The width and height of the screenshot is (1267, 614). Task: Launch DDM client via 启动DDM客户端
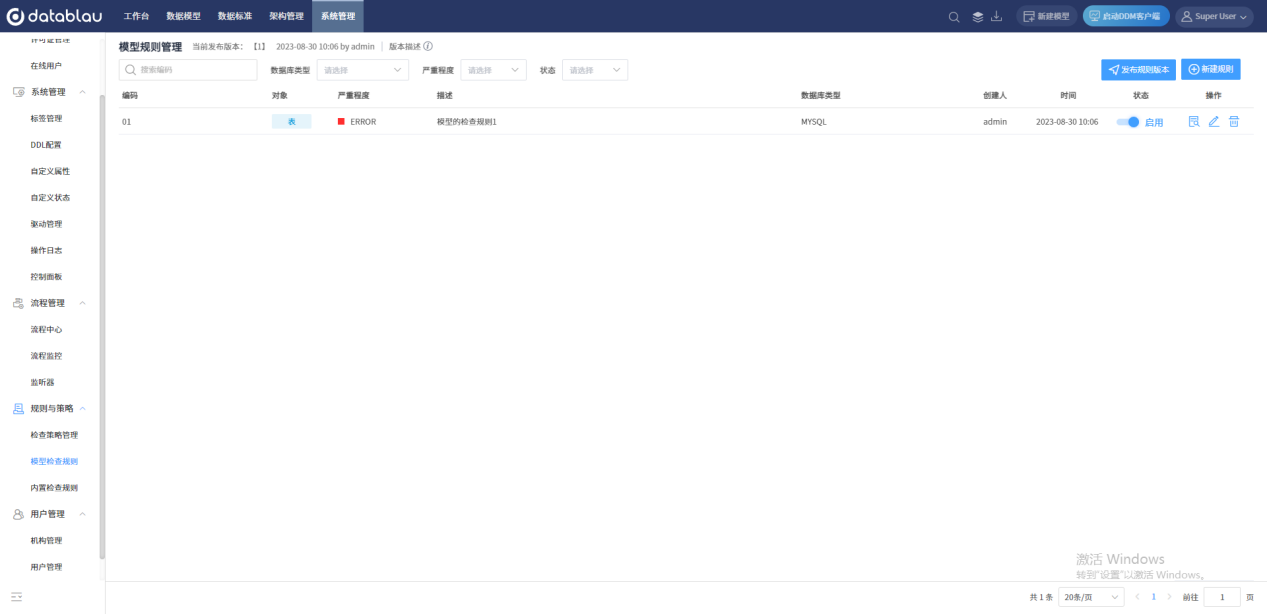(1126, 16)
